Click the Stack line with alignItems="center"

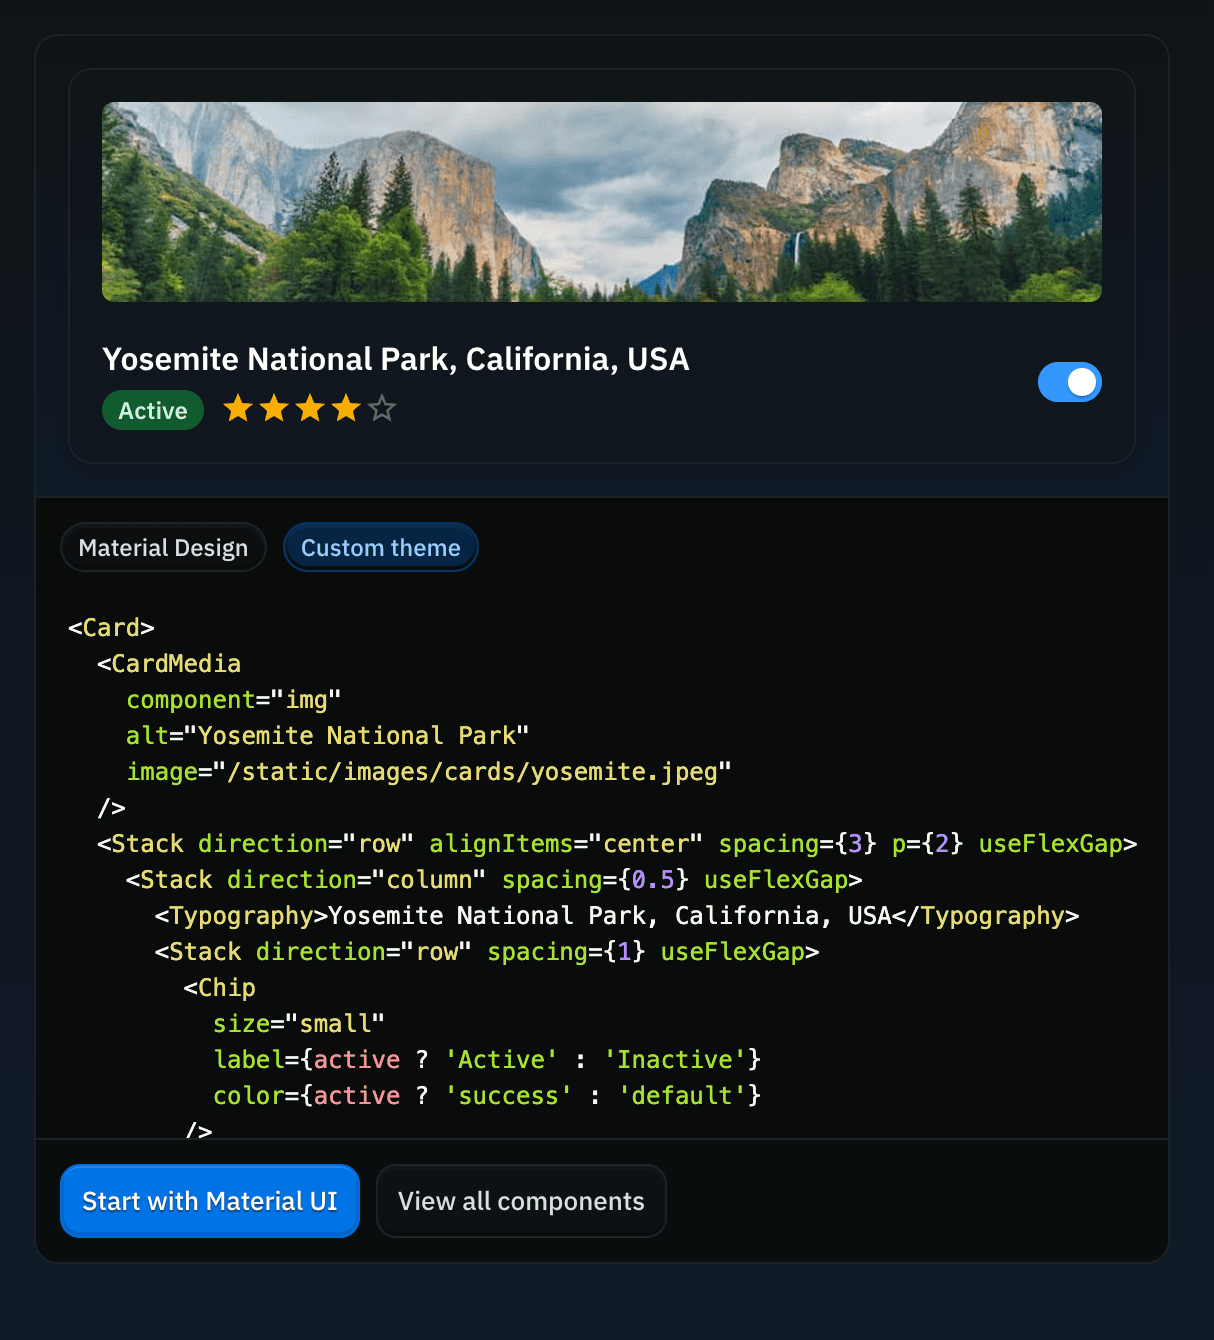[x=617, y=844]
